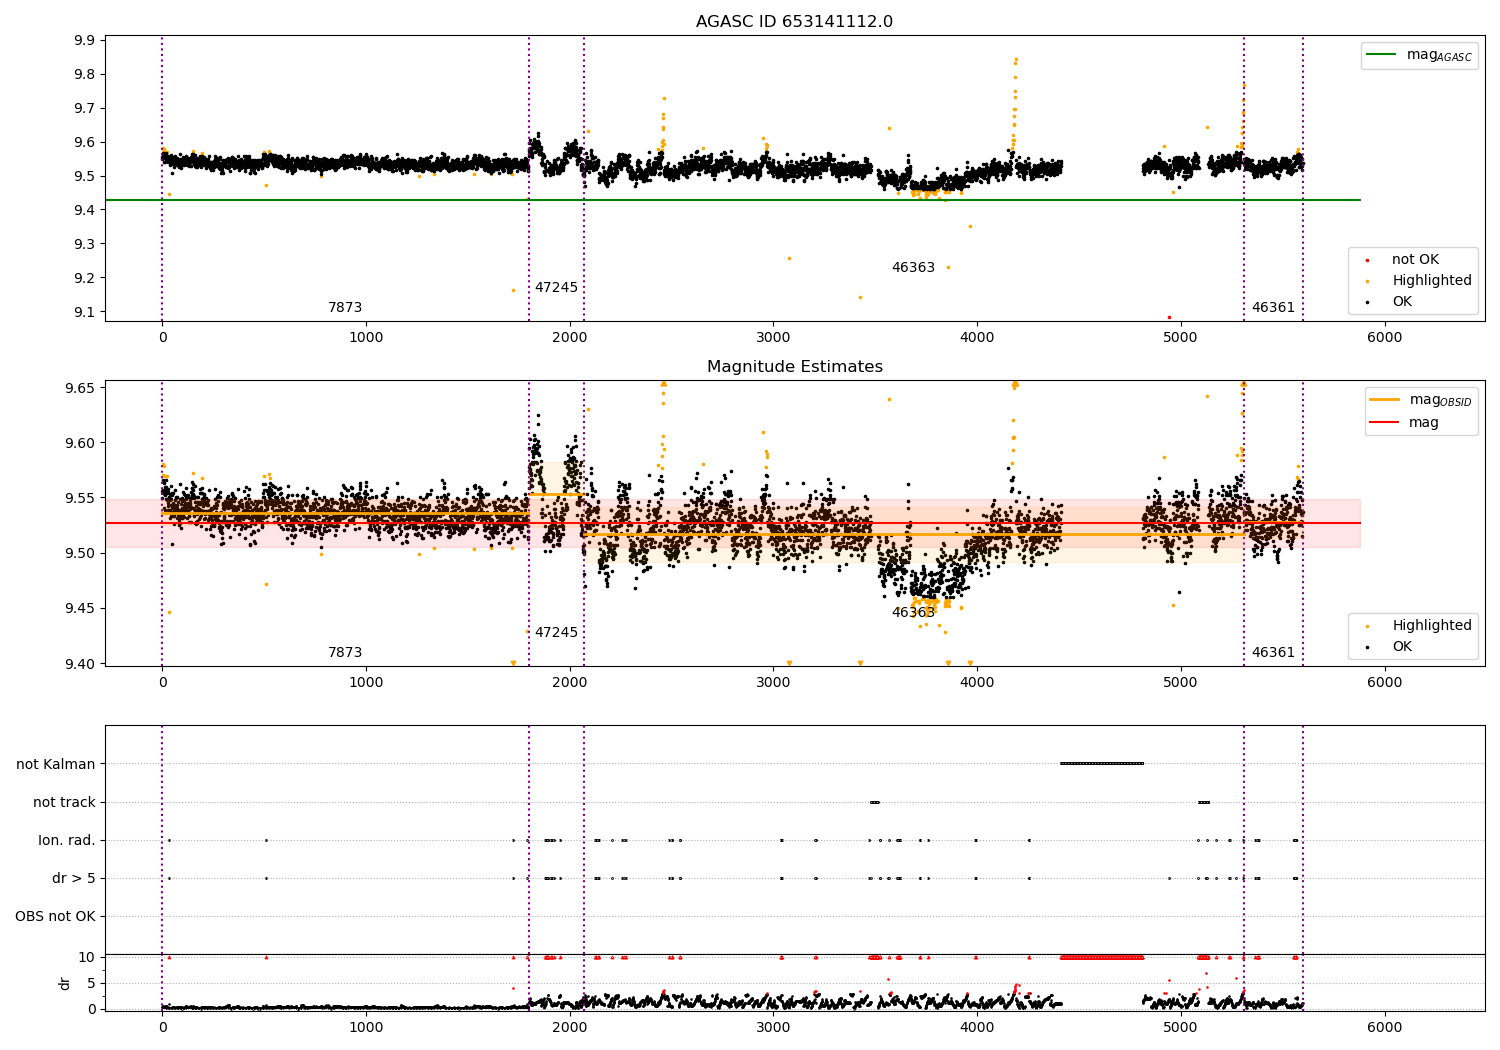
Task: Click the 6000 x-tick label under top plot
Action: click(x=1384, y=338)
